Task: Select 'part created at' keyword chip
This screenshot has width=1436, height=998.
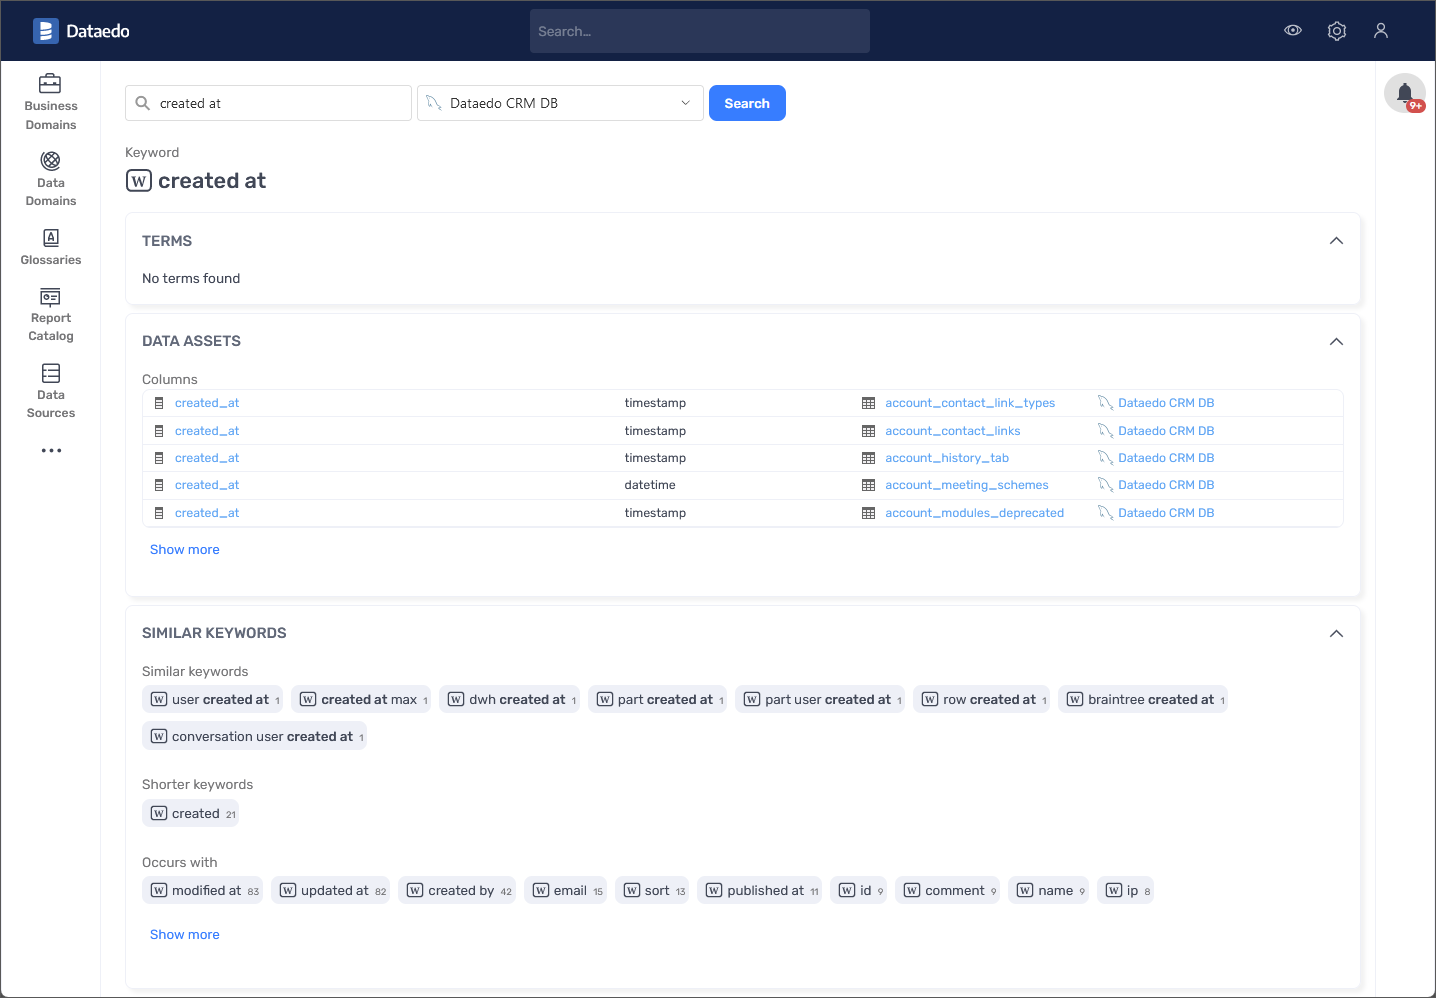Action: coord(658,700)
